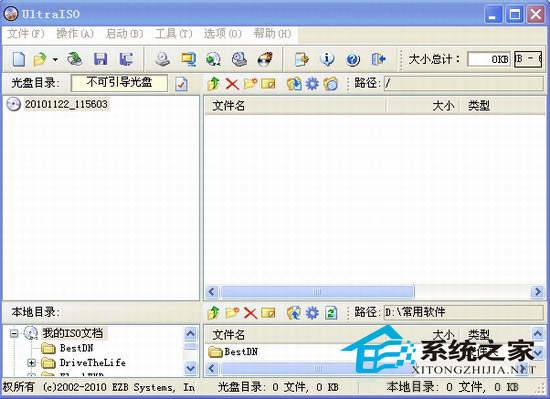The width and height of the screenshot is (550, 399).
Task: Sort disc files by 大小 column
Action: [423, 106]
